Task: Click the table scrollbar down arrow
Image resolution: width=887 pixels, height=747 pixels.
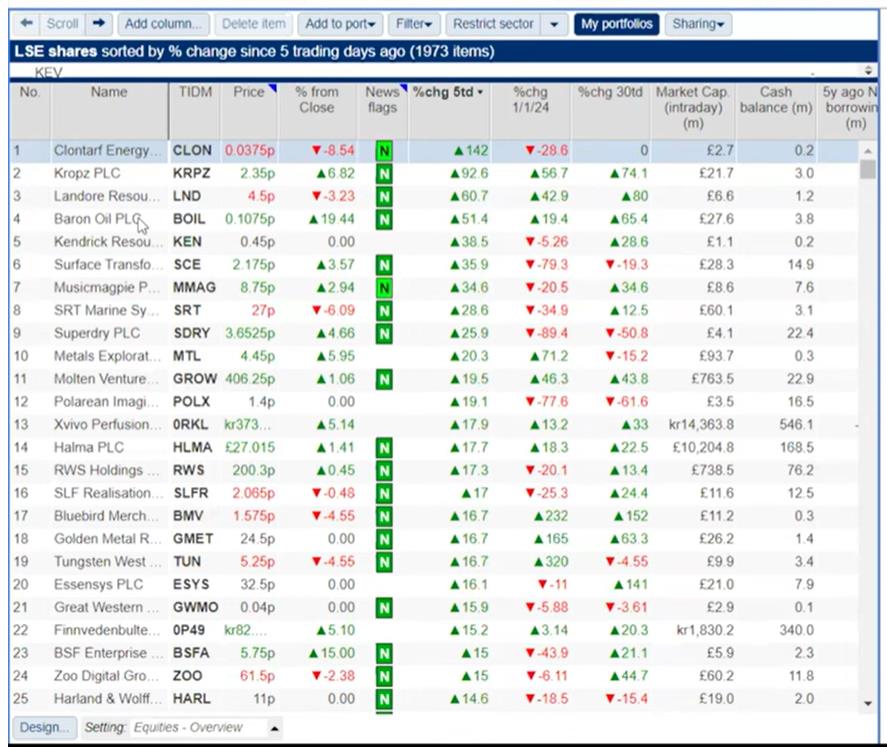Action: [x=868, y=703]
